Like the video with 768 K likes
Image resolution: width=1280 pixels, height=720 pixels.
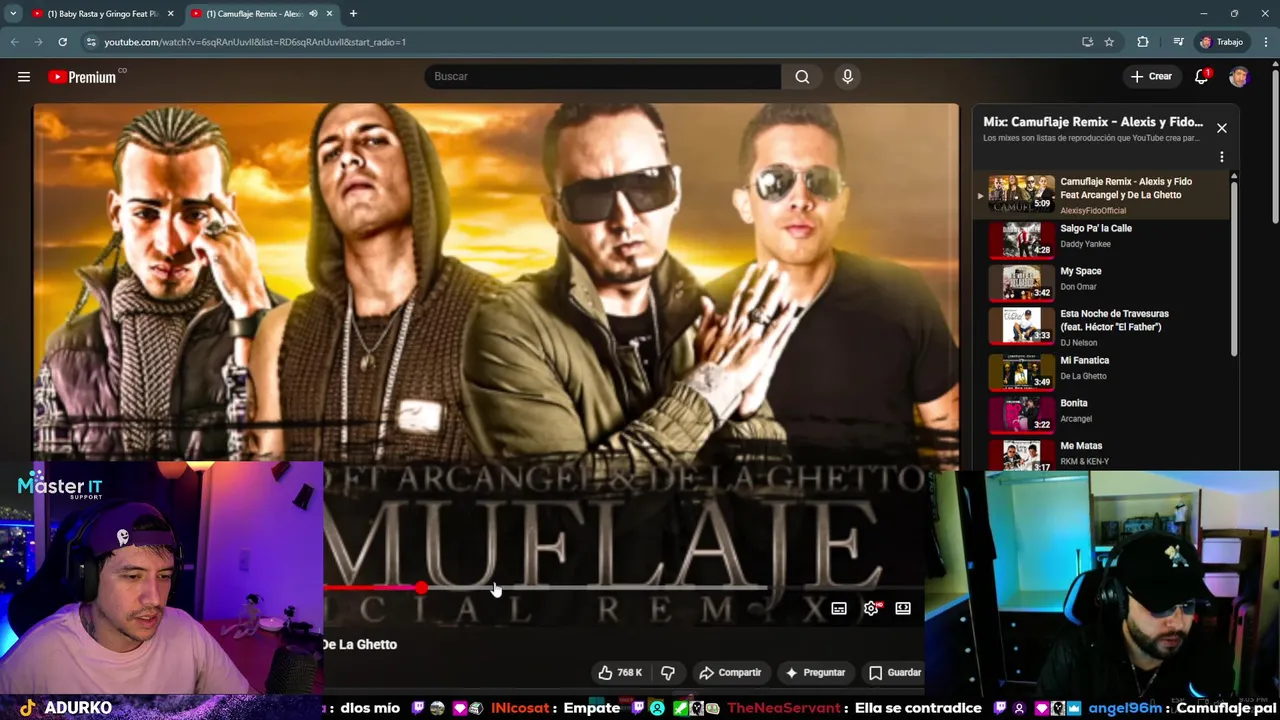[x=620, y=672]
